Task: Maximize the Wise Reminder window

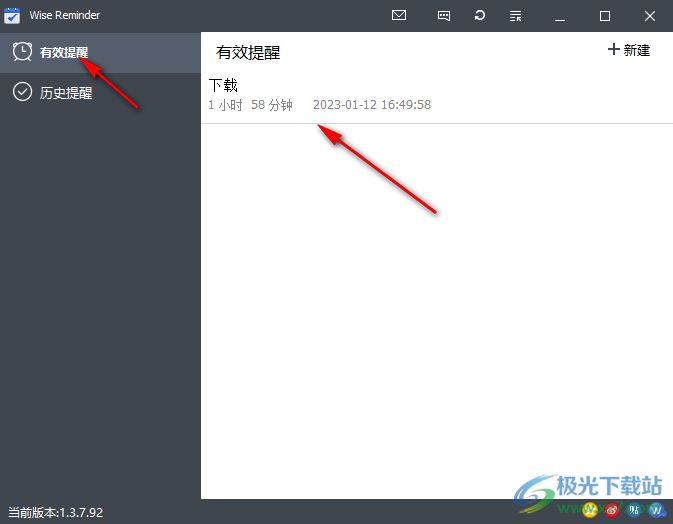Action: (605, 16)
